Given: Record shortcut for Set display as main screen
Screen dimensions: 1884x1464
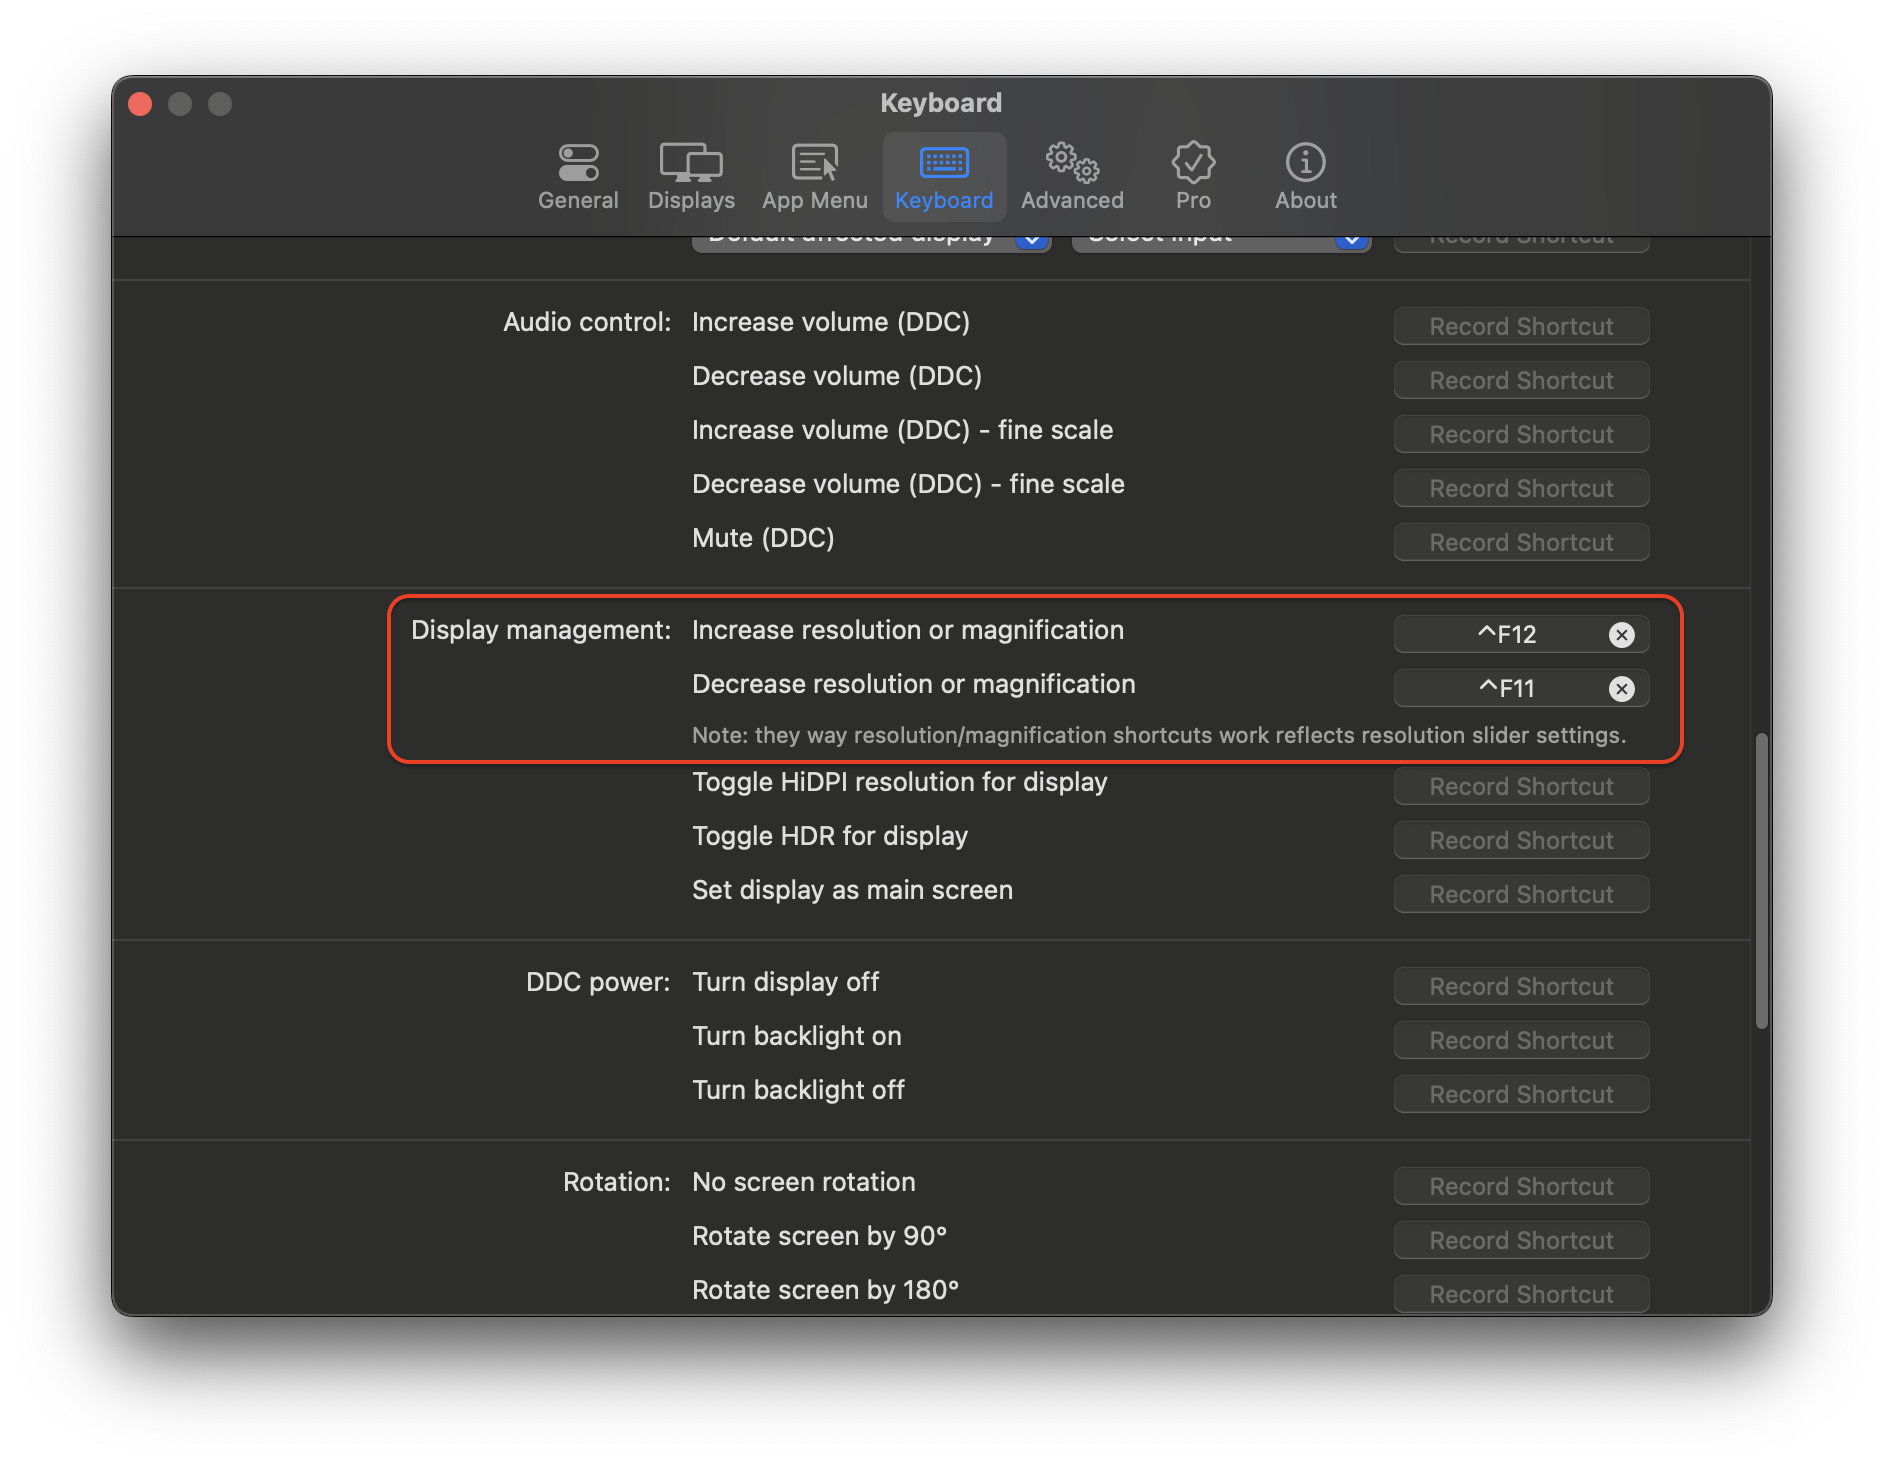Looking at the screenshot, I should point(1520,893).
